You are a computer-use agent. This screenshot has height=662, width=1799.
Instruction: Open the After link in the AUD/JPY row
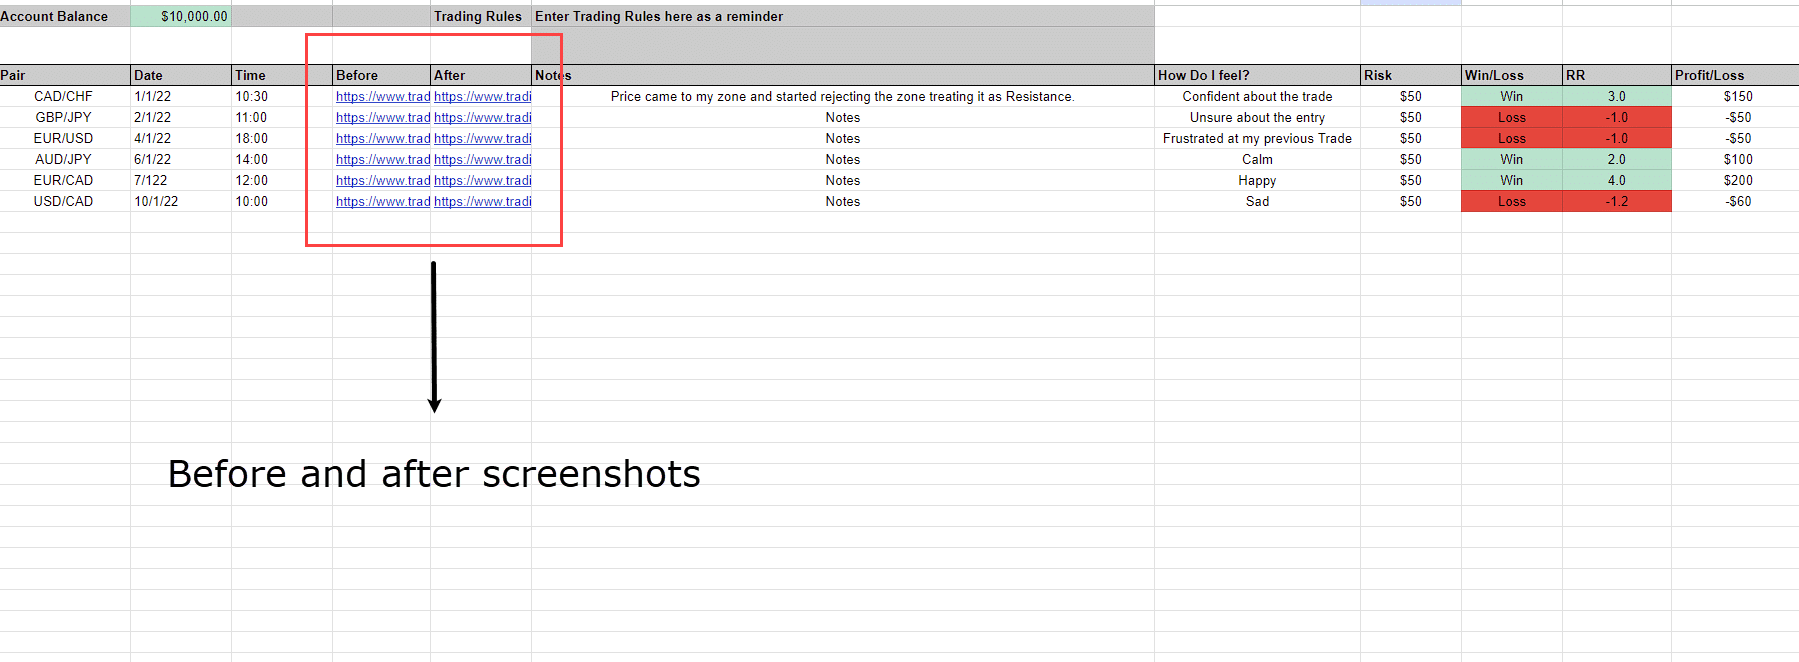483,160
